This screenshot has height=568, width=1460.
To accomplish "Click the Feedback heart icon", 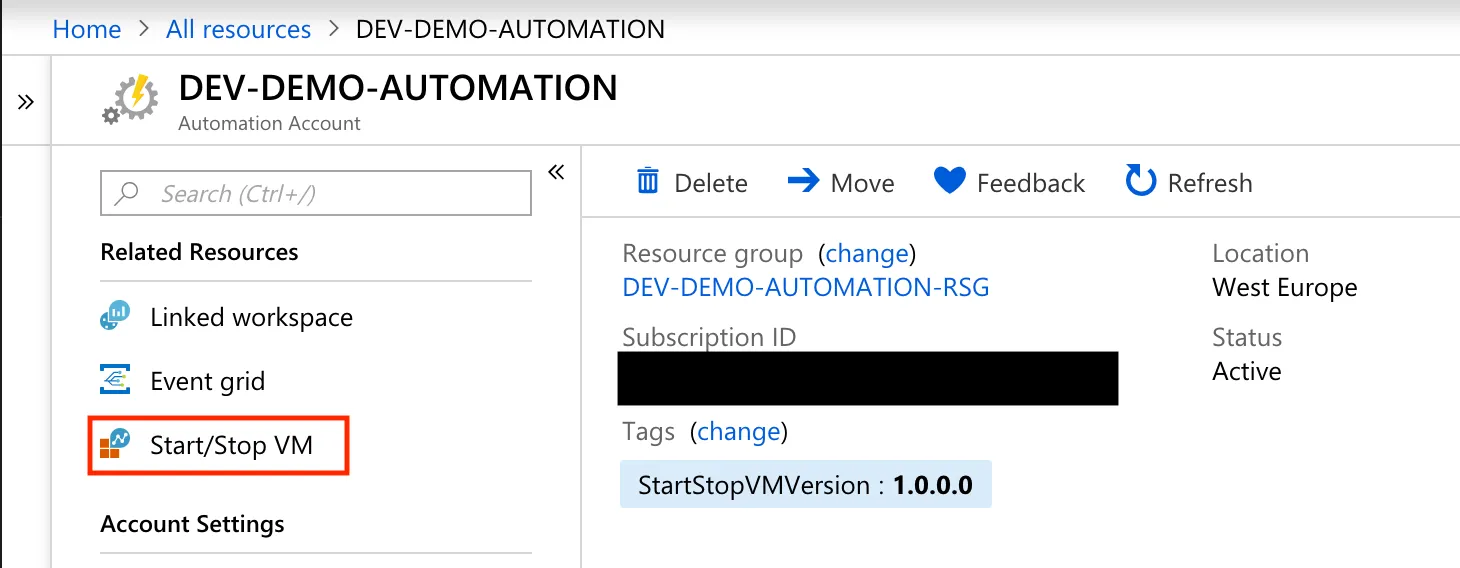I will 949,181.
